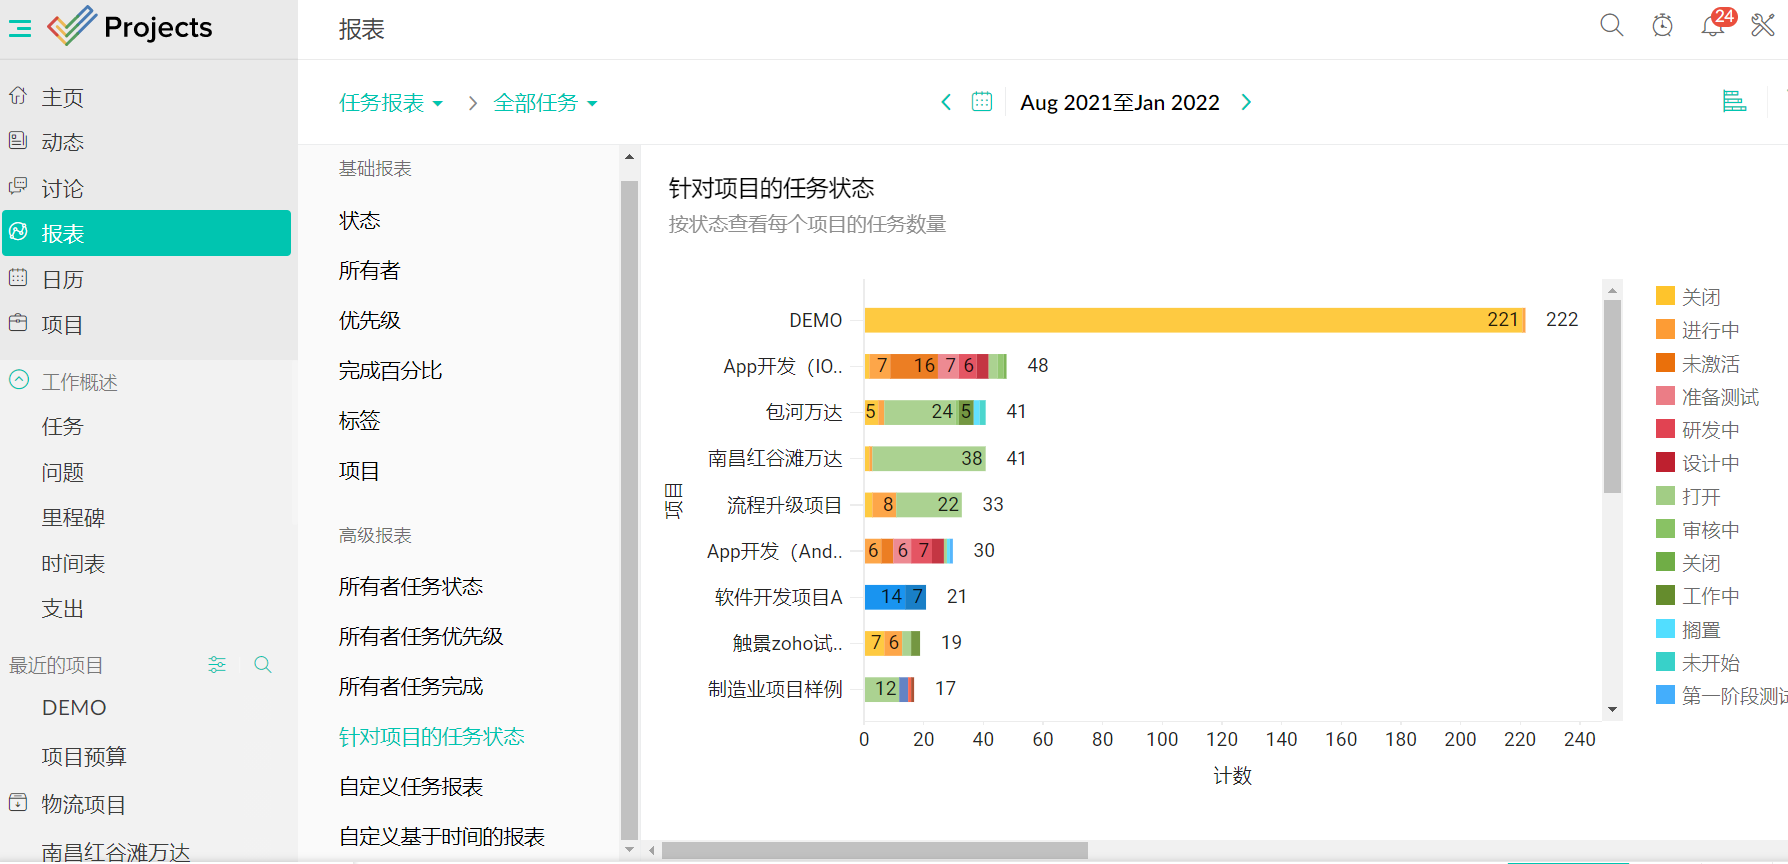The height and width of the screenshot is (864, 1788).
Task: Toggle 未激活 legend series visibility
Action: tap(1709, 364)
